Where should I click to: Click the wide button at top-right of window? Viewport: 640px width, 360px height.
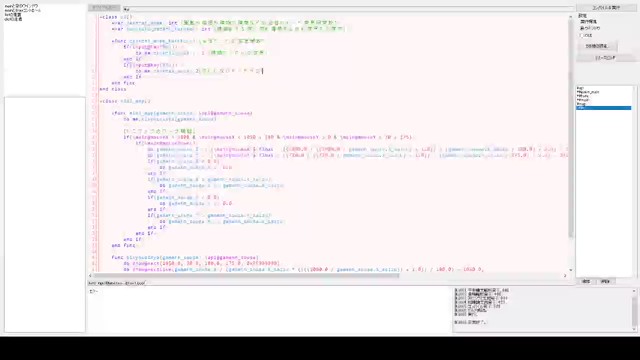(606, 8)
